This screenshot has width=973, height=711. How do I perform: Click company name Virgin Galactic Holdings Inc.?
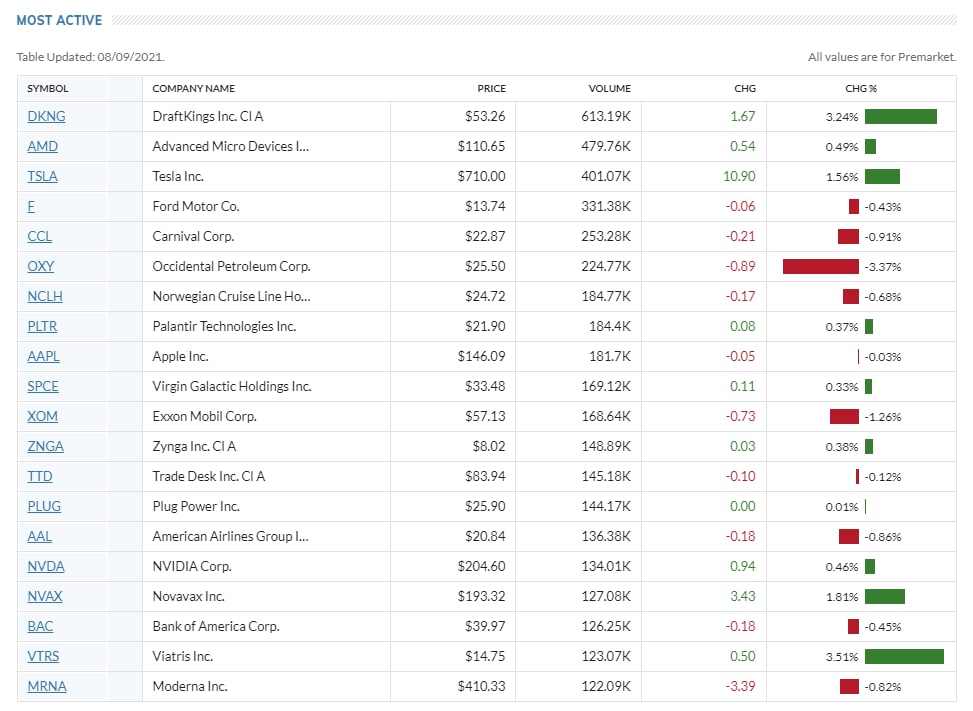coord(232,387)
